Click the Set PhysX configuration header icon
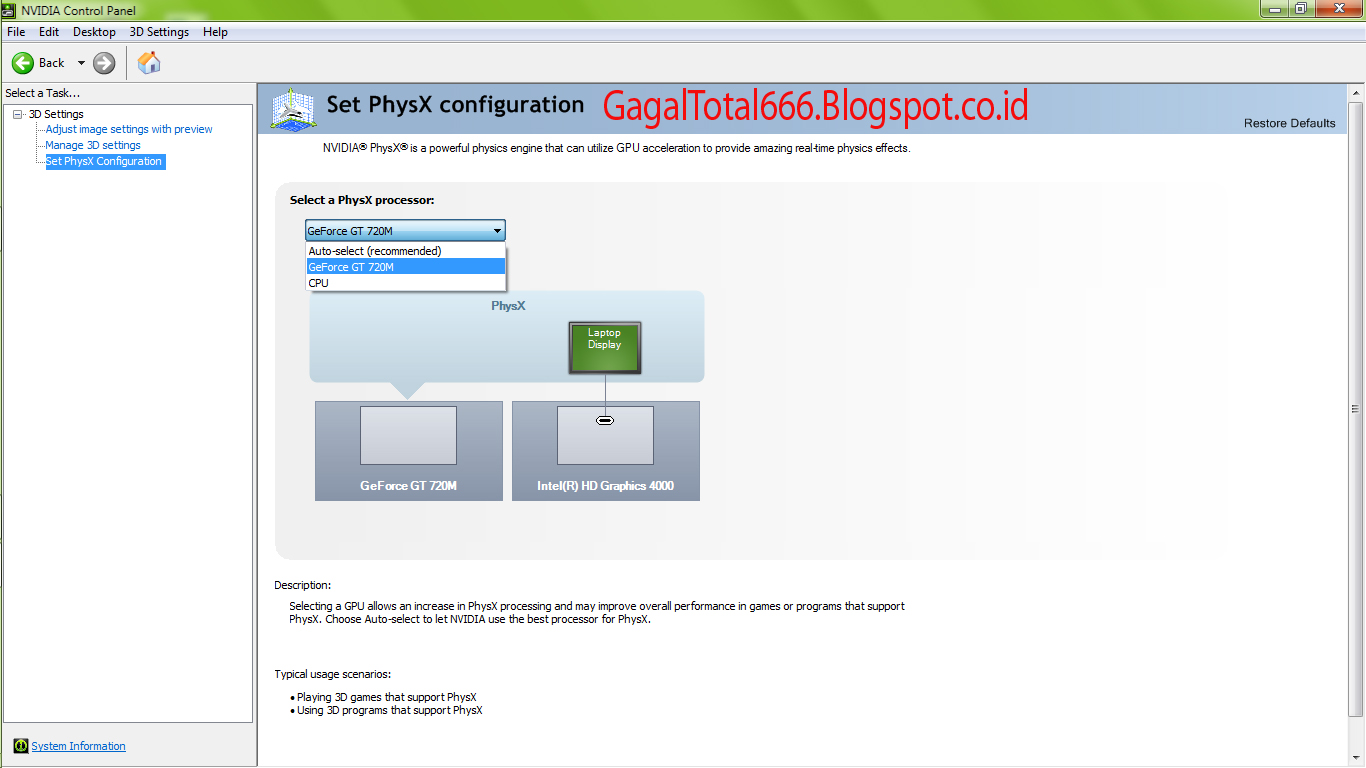Image resolution: width=1366 pixels, height=768 pixels. [293, 108]
